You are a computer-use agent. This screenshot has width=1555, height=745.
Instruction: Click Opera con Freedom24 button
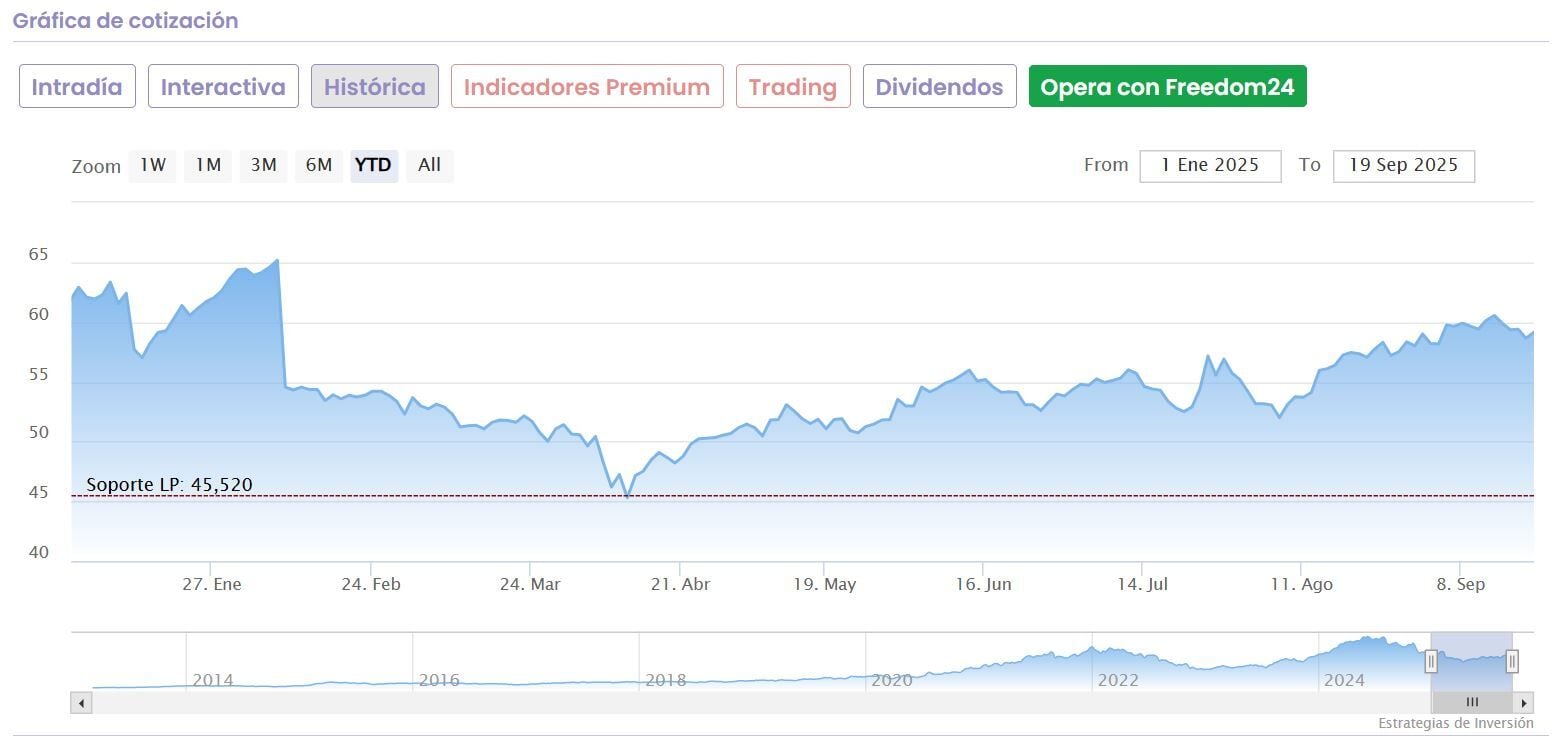pyautogui.click(x=1167, y=87)
